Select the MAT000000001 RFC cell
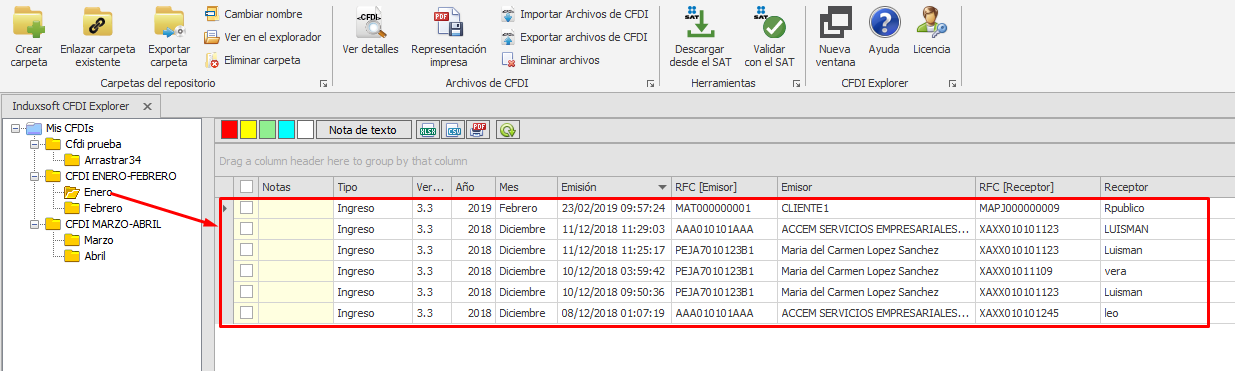Image resolution: width=1235 pixels, height=371 pixels. point(724,208)
